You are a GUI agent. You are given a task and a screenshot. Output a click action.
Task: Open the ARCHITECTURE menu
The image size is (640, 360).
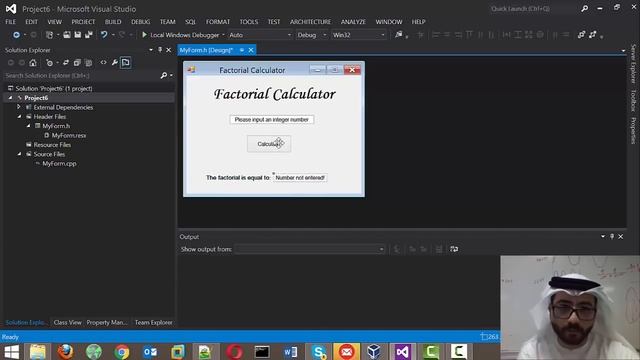coord(310,22)
